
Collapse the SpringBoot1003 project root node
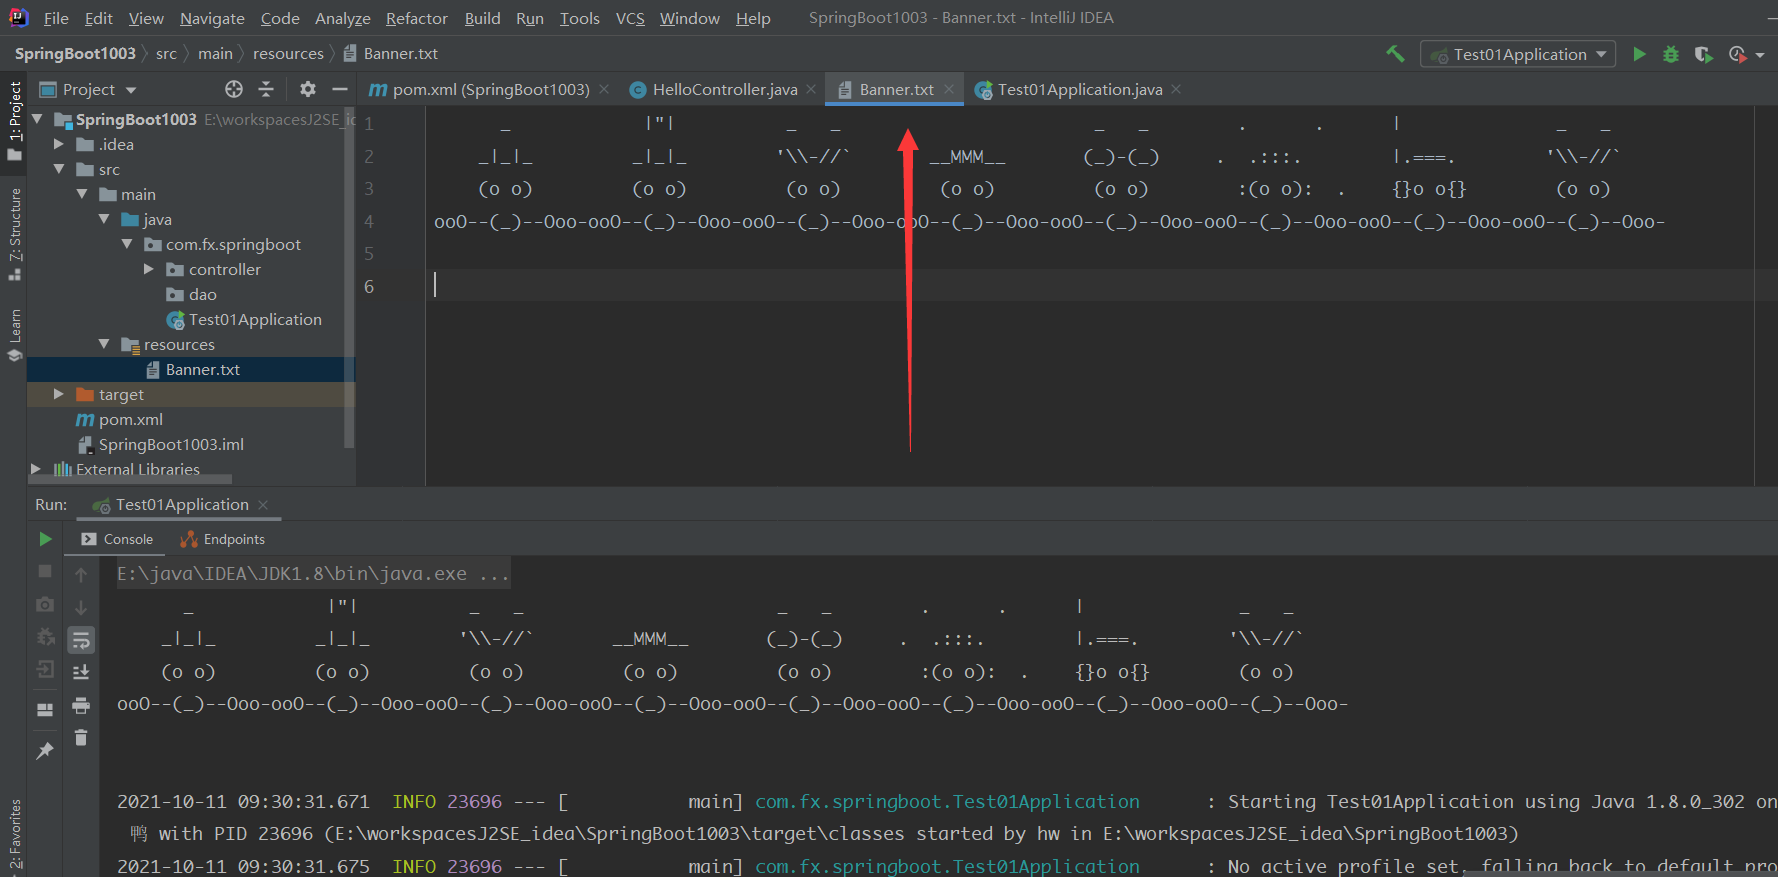pos(38,119)
